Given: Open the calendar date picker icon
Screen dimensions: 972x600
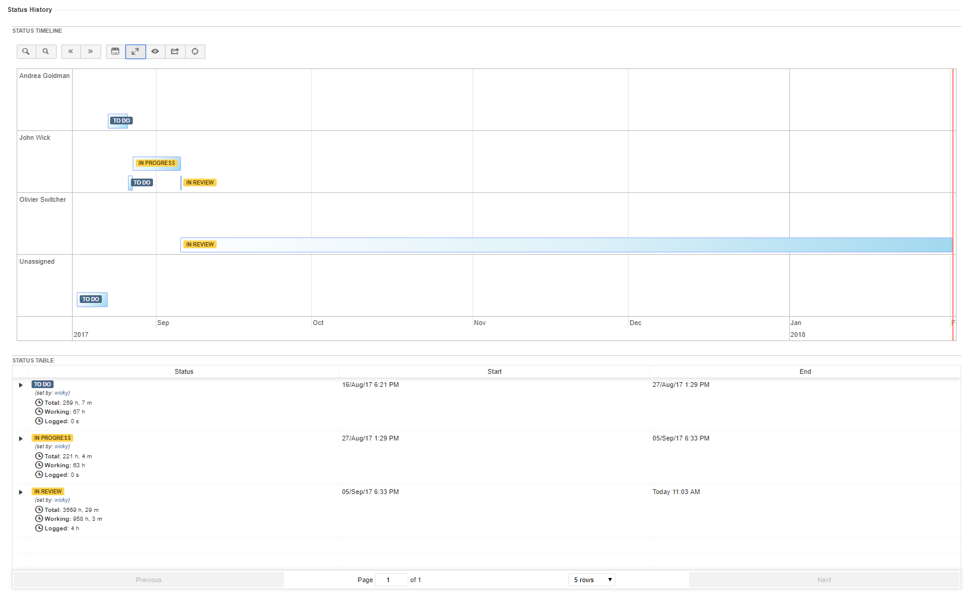Looking at the screenshot, I should pos(115,52).
